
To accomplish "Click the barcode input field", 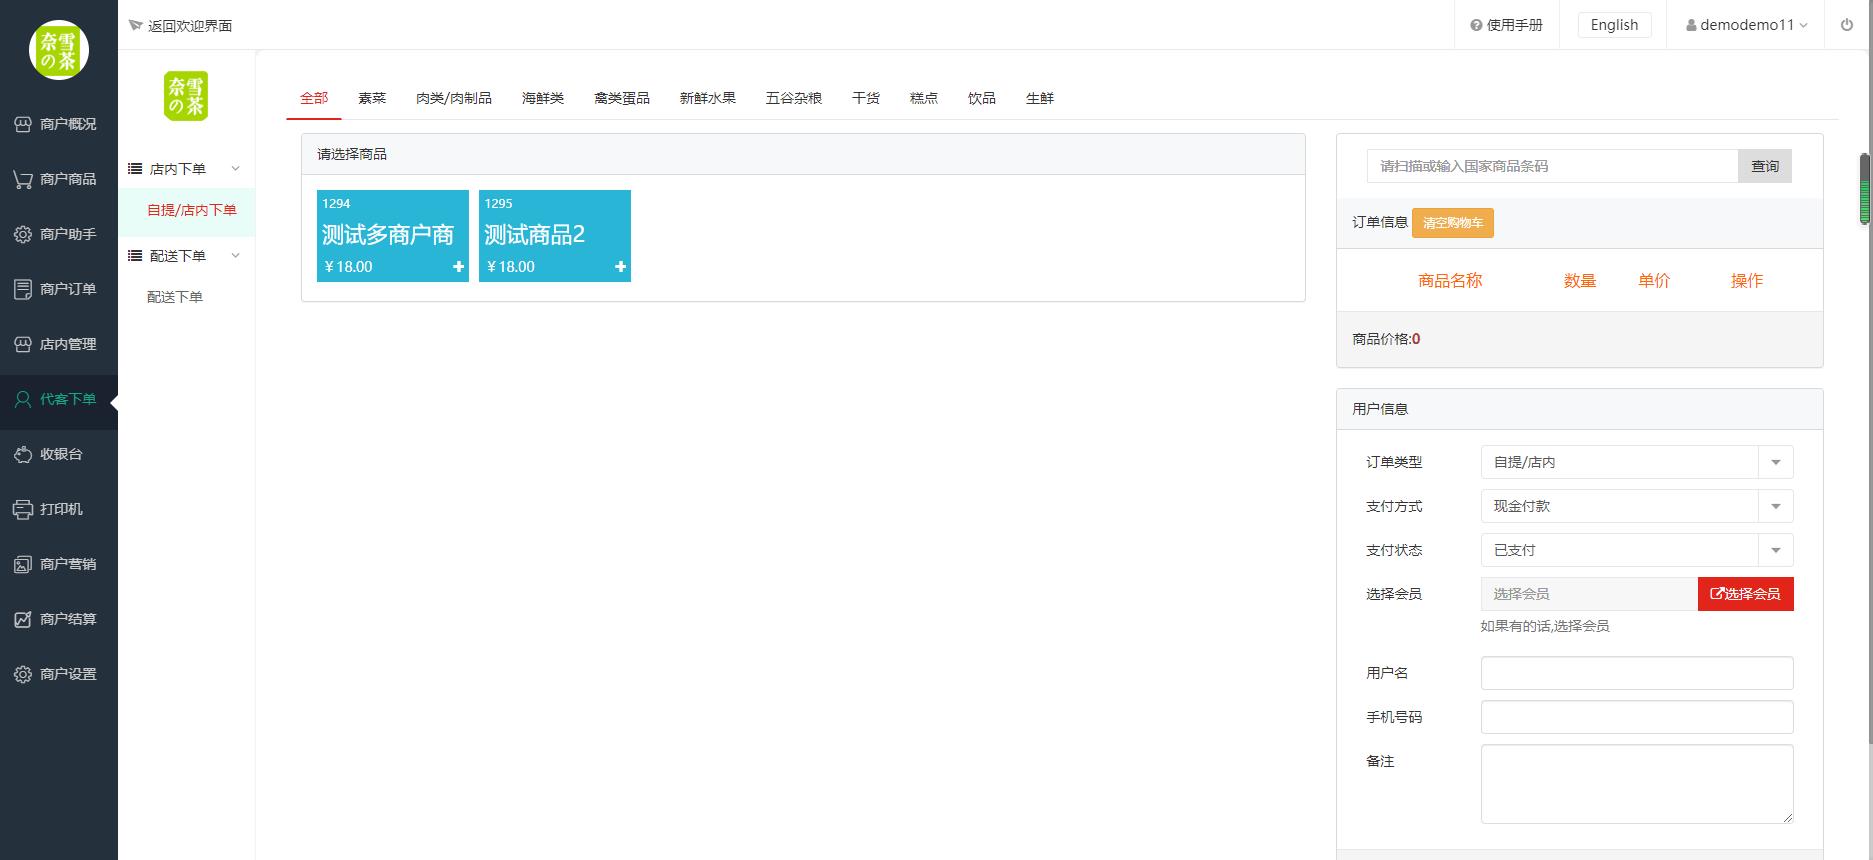I will pyautogui.click(x=1553, y=166).
